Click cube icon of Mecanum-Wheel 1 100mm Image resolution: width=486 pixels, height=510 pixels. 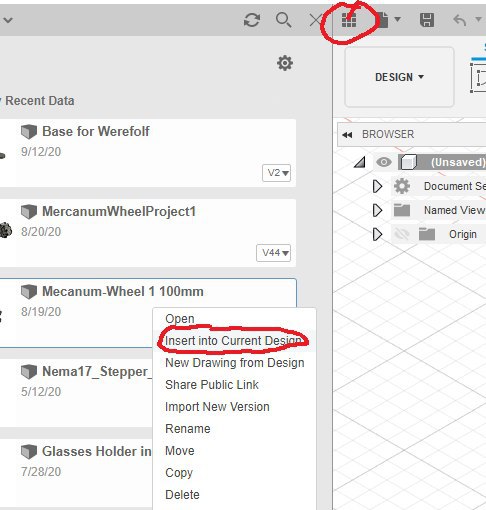tap(29, 292)
